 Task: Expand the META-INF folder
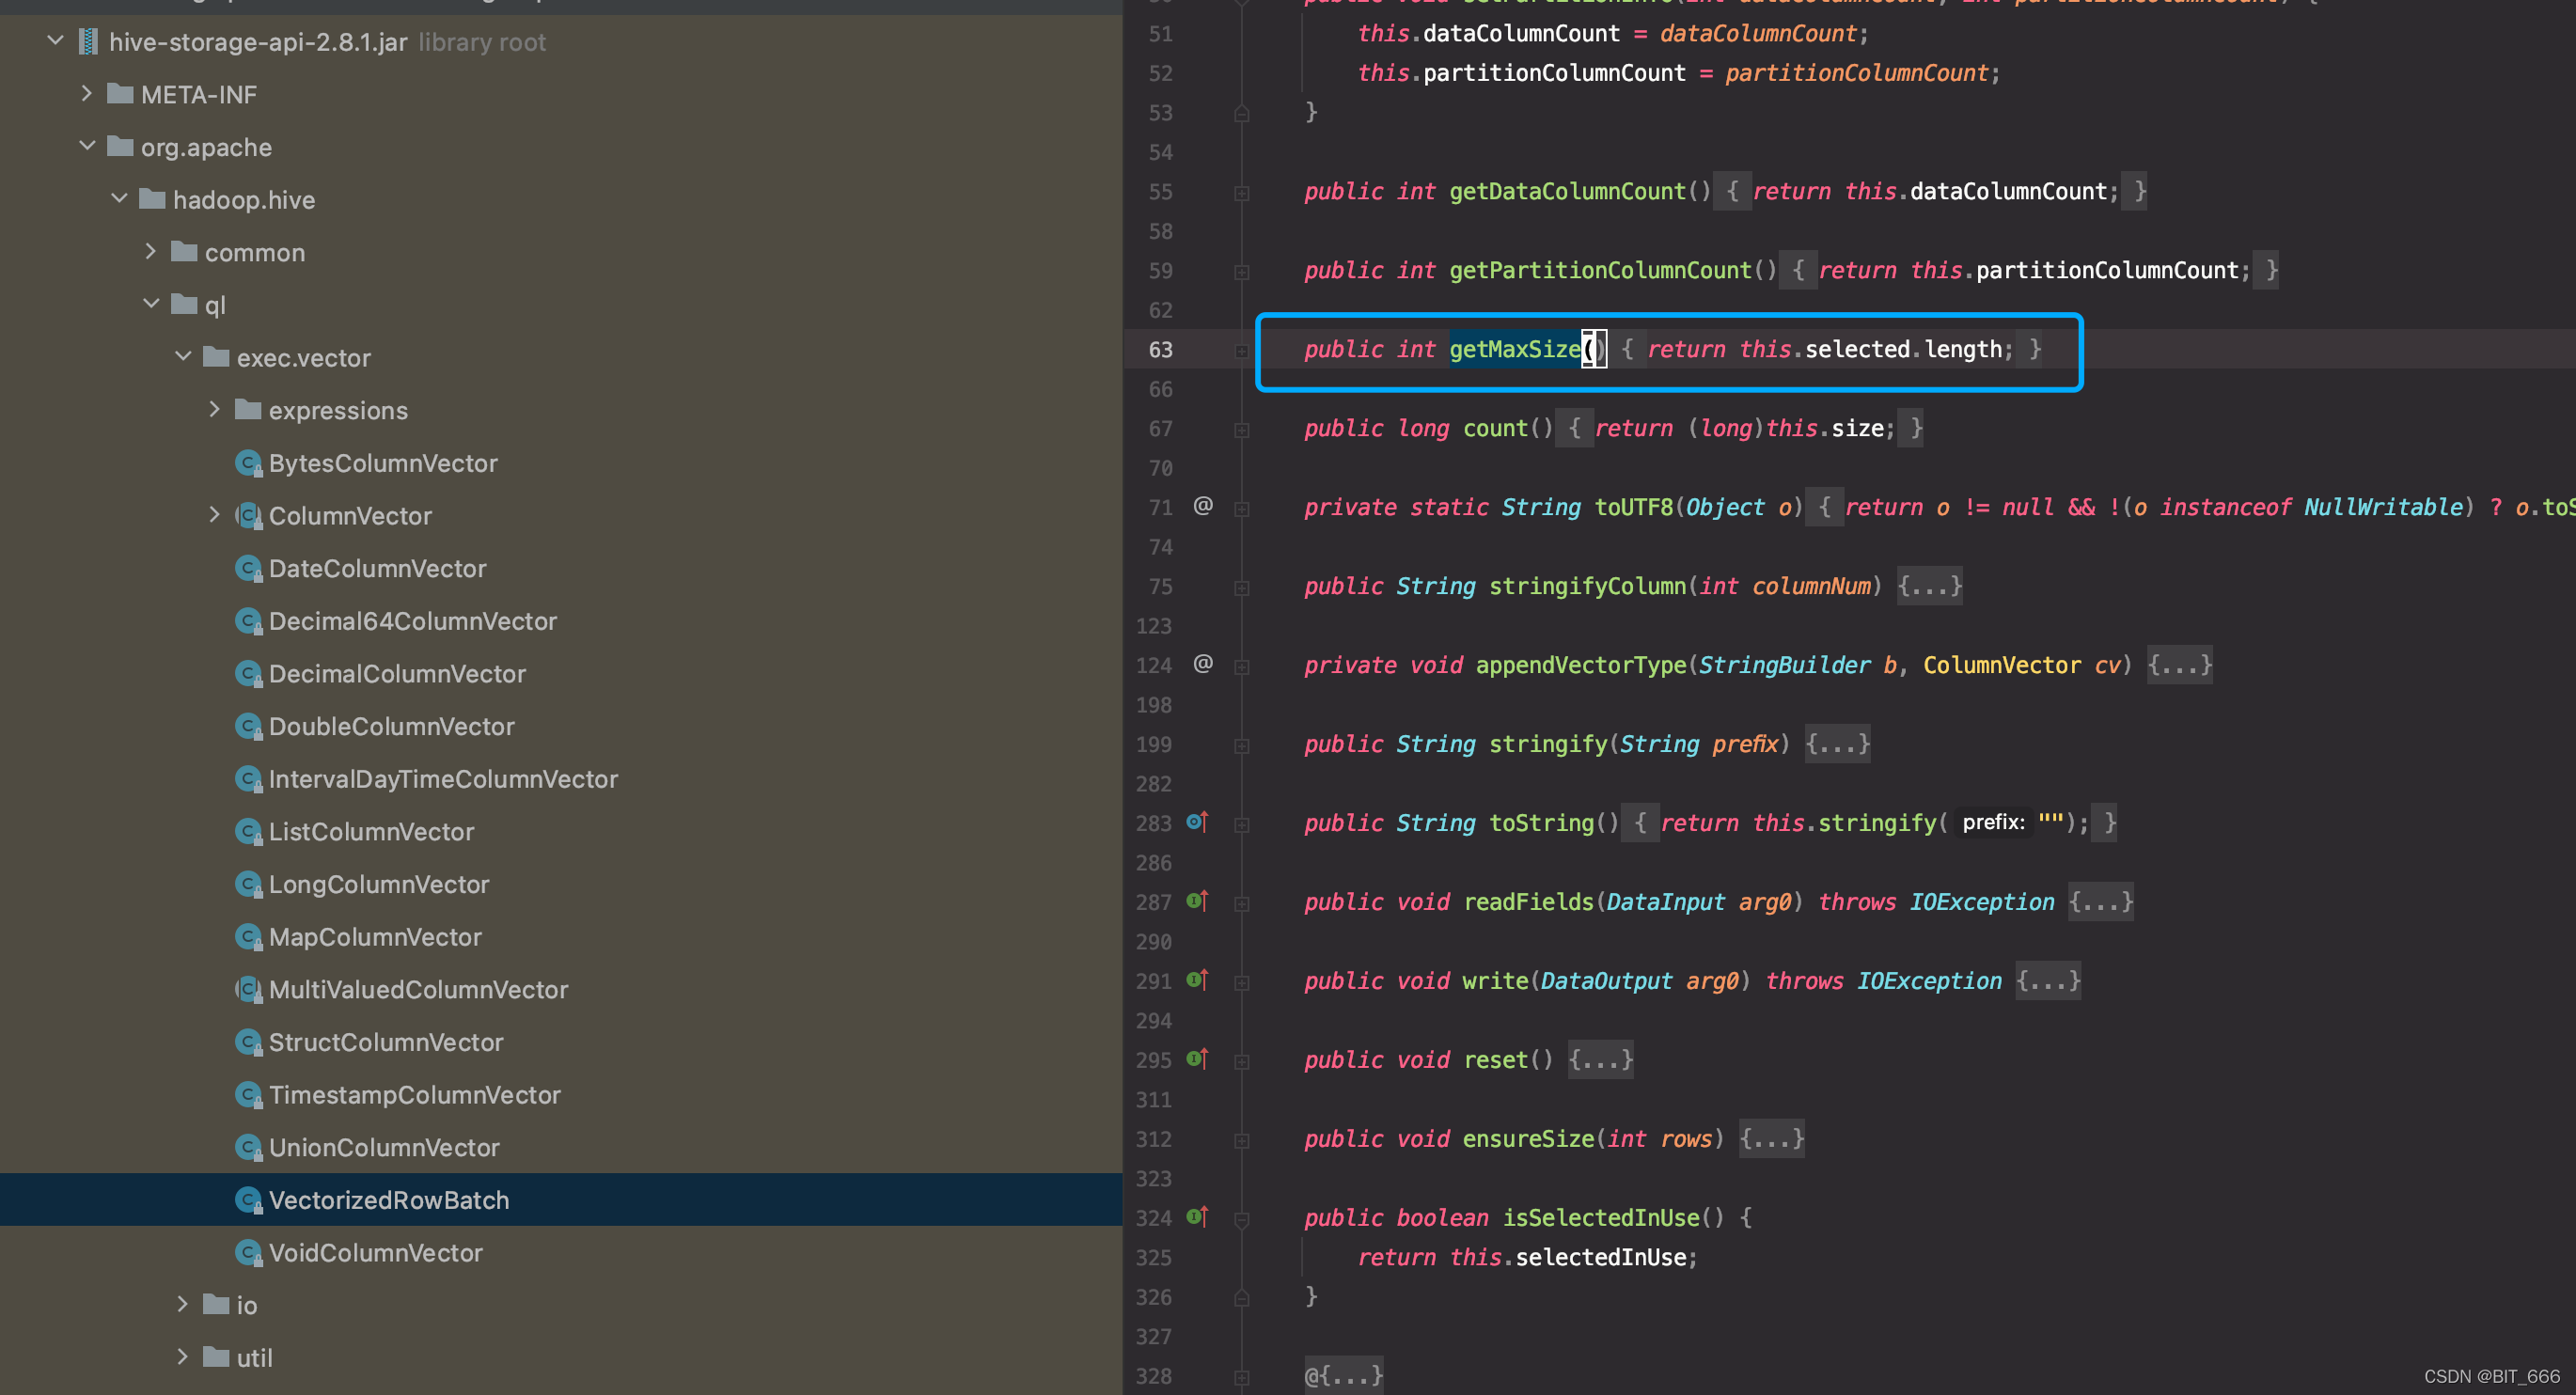(87, 93)
